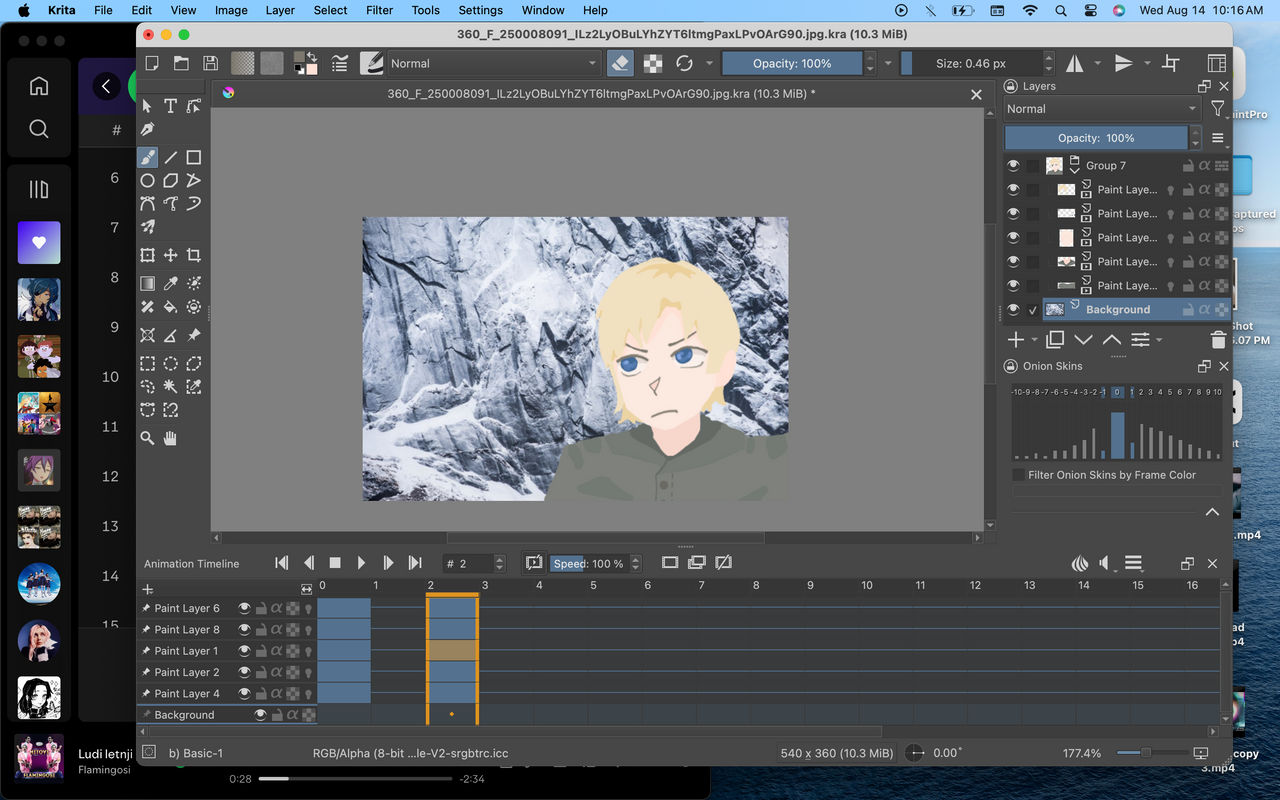Open the Krita application menu

[x=62, y=10]
